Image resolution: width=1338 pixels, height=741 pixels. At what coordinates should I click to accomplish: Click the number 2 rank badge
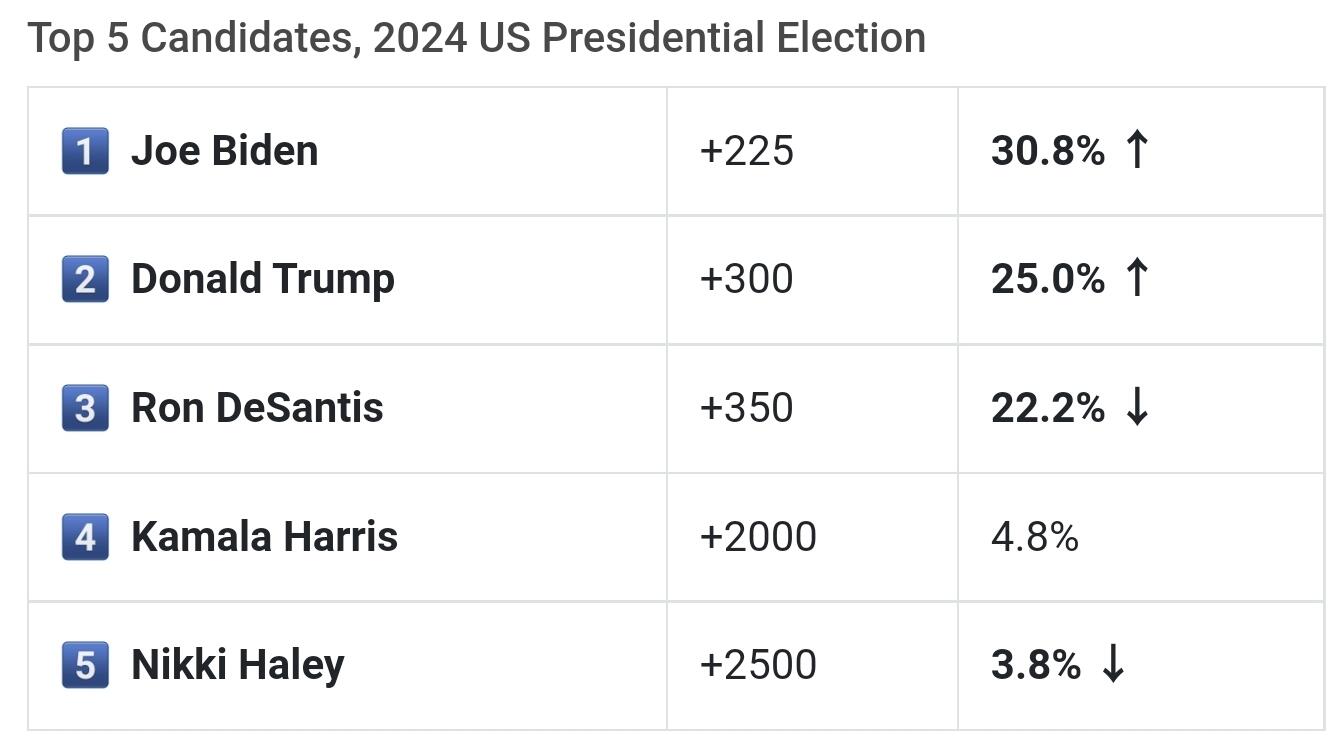pyautogui.click(x=85, y=279)
